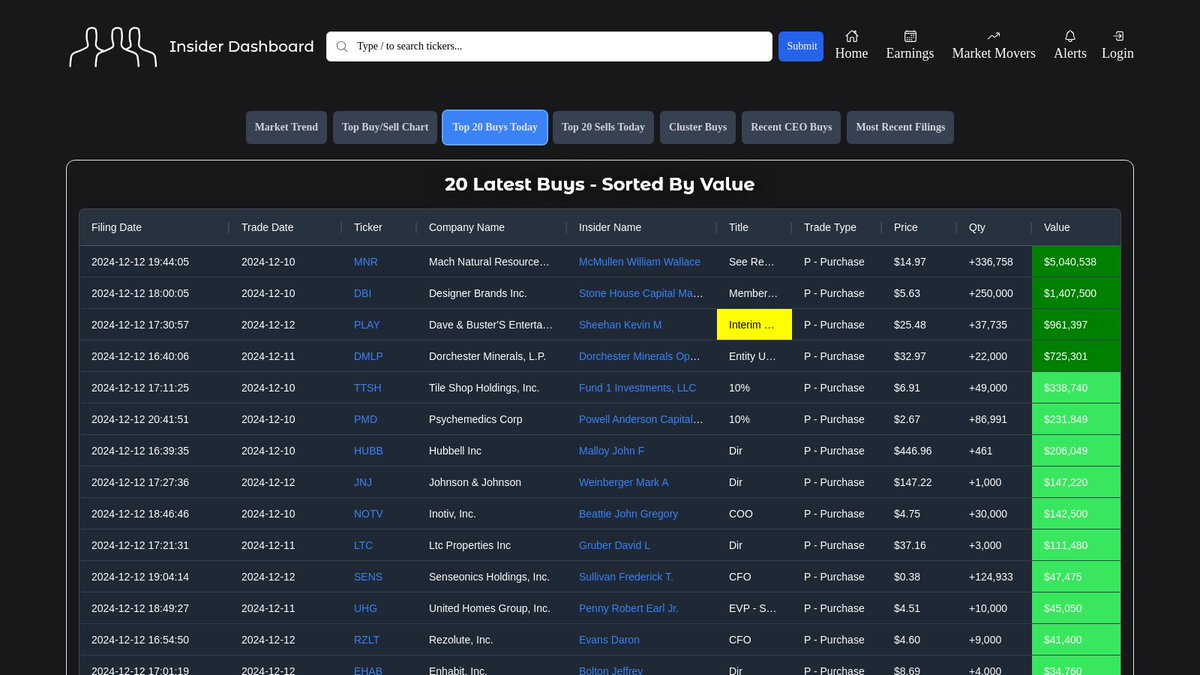Open insider Malloy John F link
Viewport: 1200px width, 675px height.
(612, 451)
